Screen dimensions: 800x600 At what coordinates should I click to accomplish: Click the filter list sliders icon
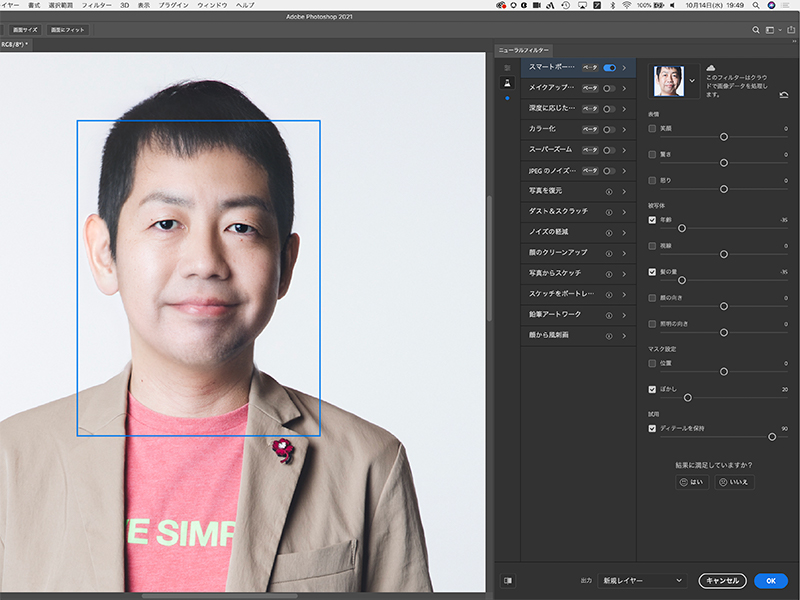[507, 68]
